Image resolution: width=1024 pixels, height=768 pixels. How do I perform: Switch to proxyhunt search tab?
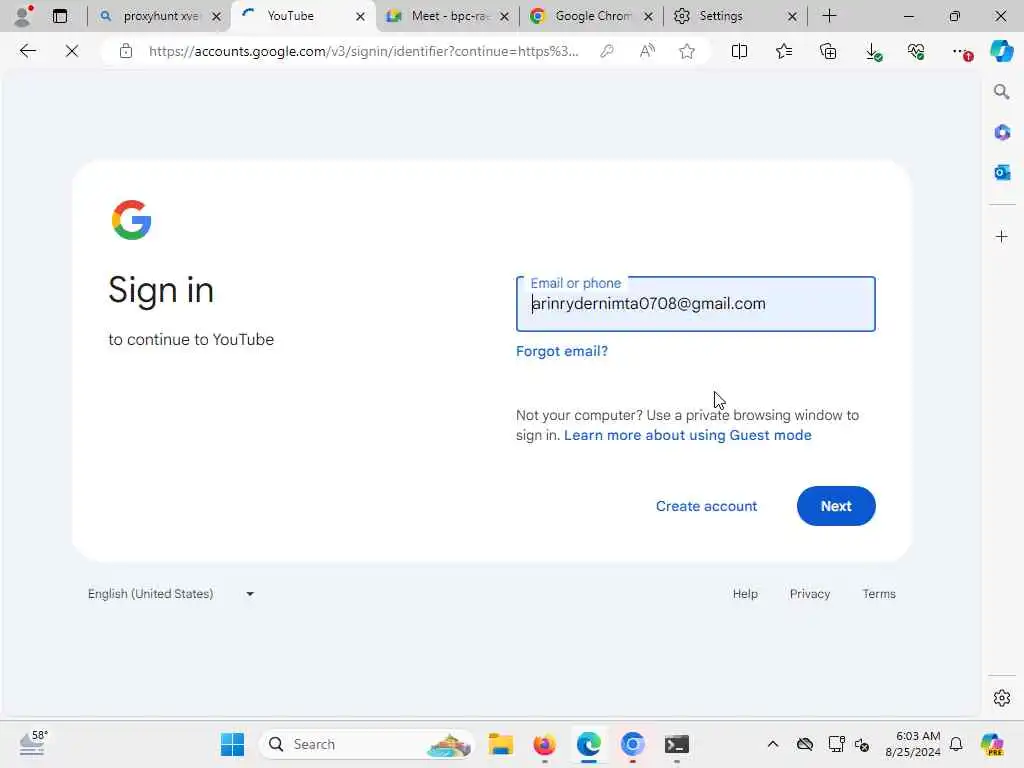(159, 16)
